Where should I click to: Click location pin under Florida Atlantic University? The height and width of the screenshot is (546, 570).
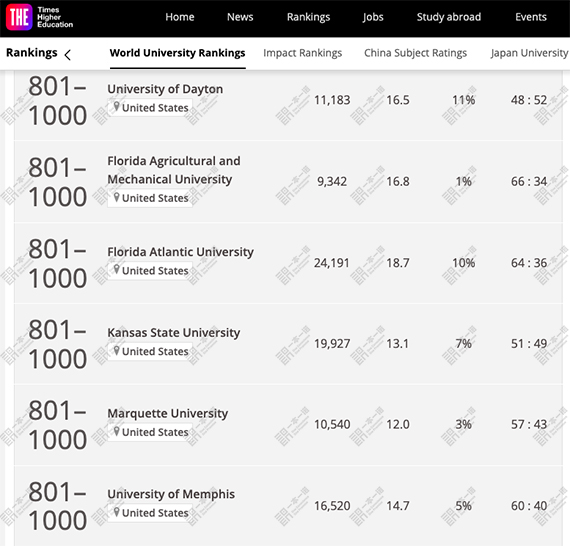[116, 269]
